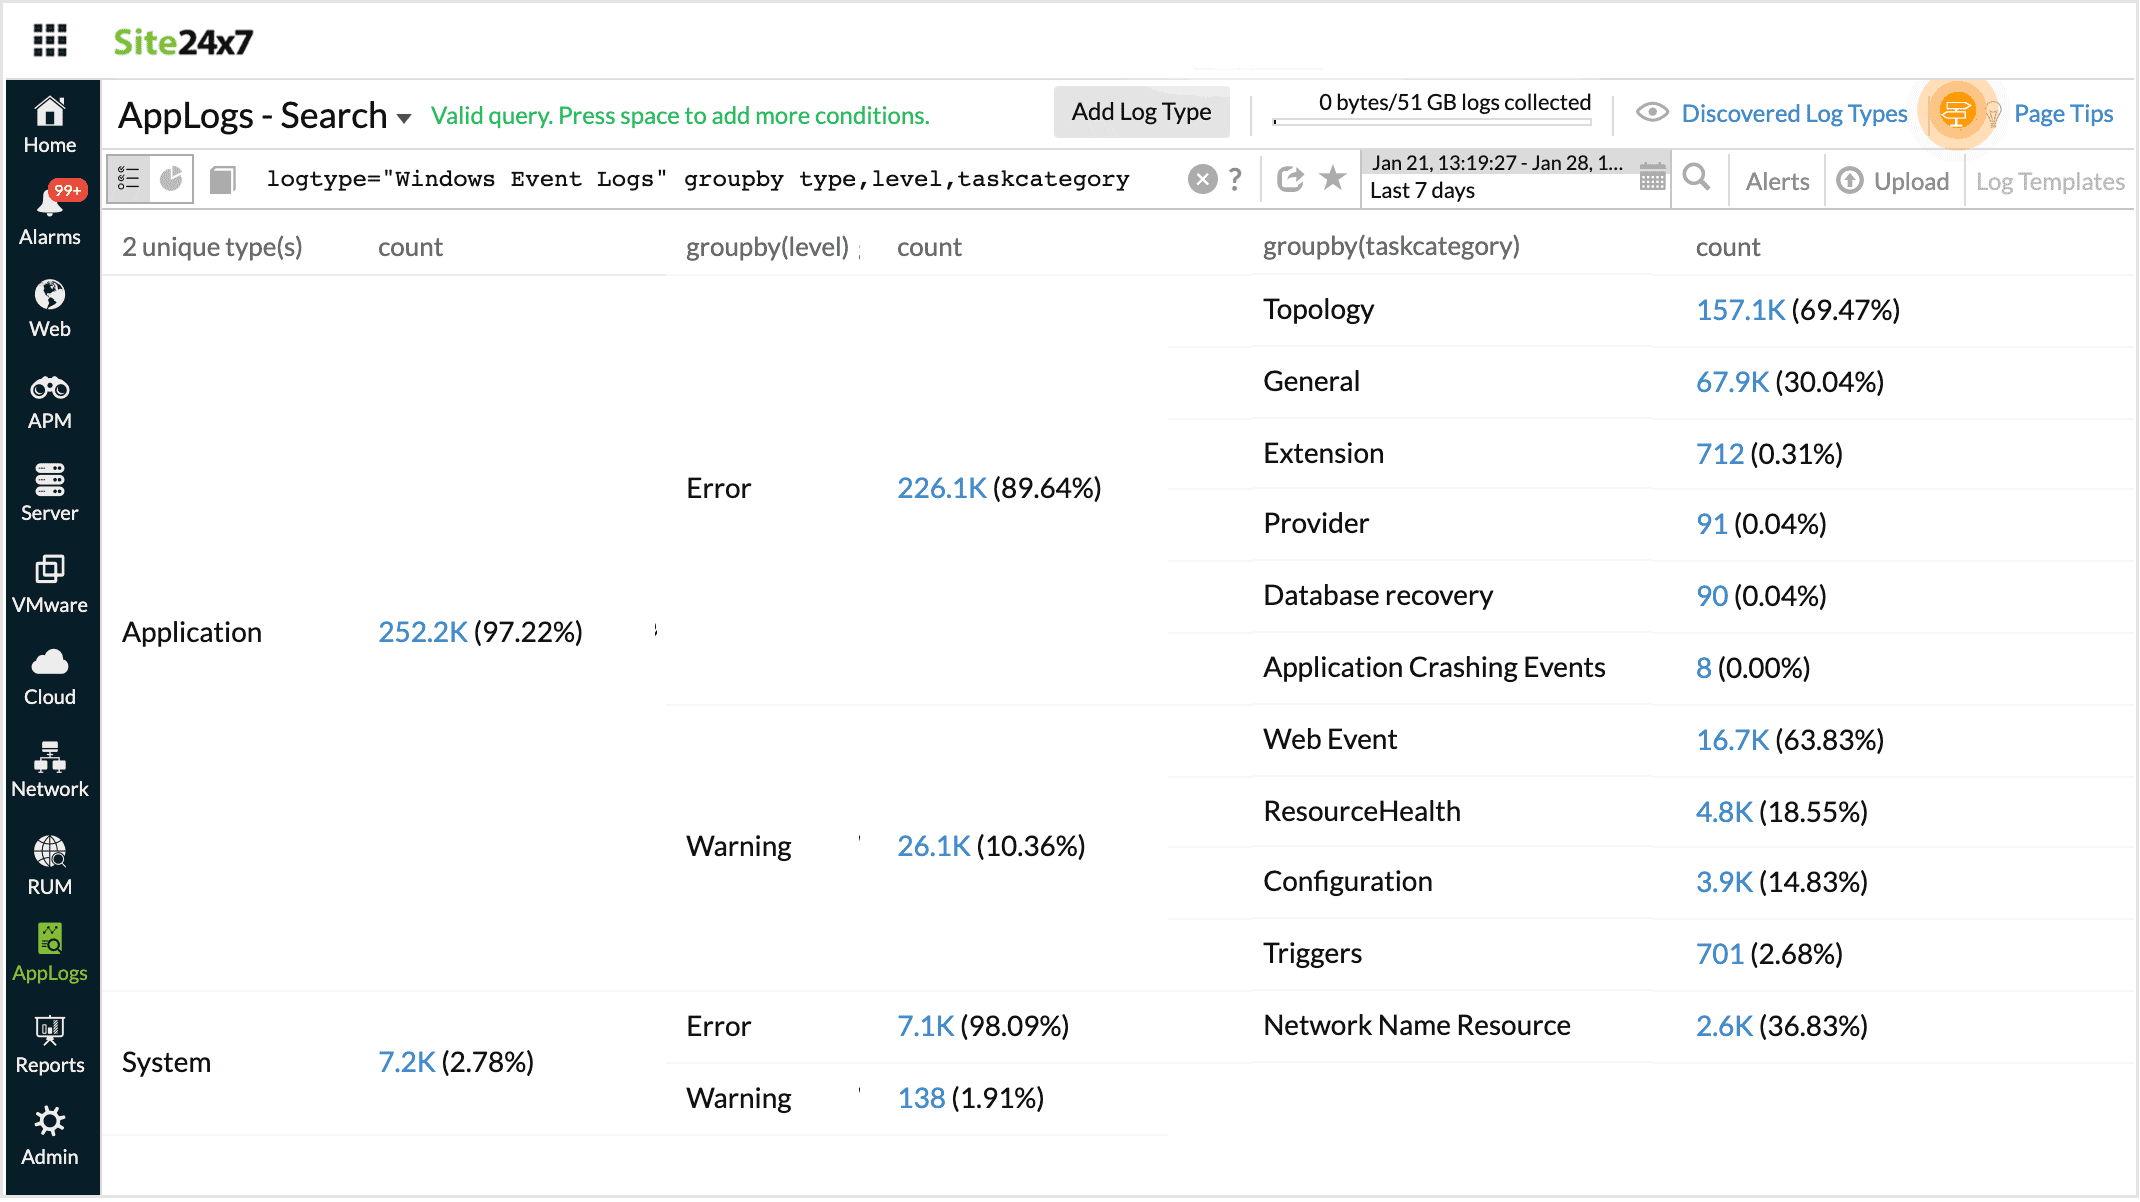Screen dimensions: 2140x1202
Task: Open Reports from the sidebar menu
Action: [x=49, y=1040]
